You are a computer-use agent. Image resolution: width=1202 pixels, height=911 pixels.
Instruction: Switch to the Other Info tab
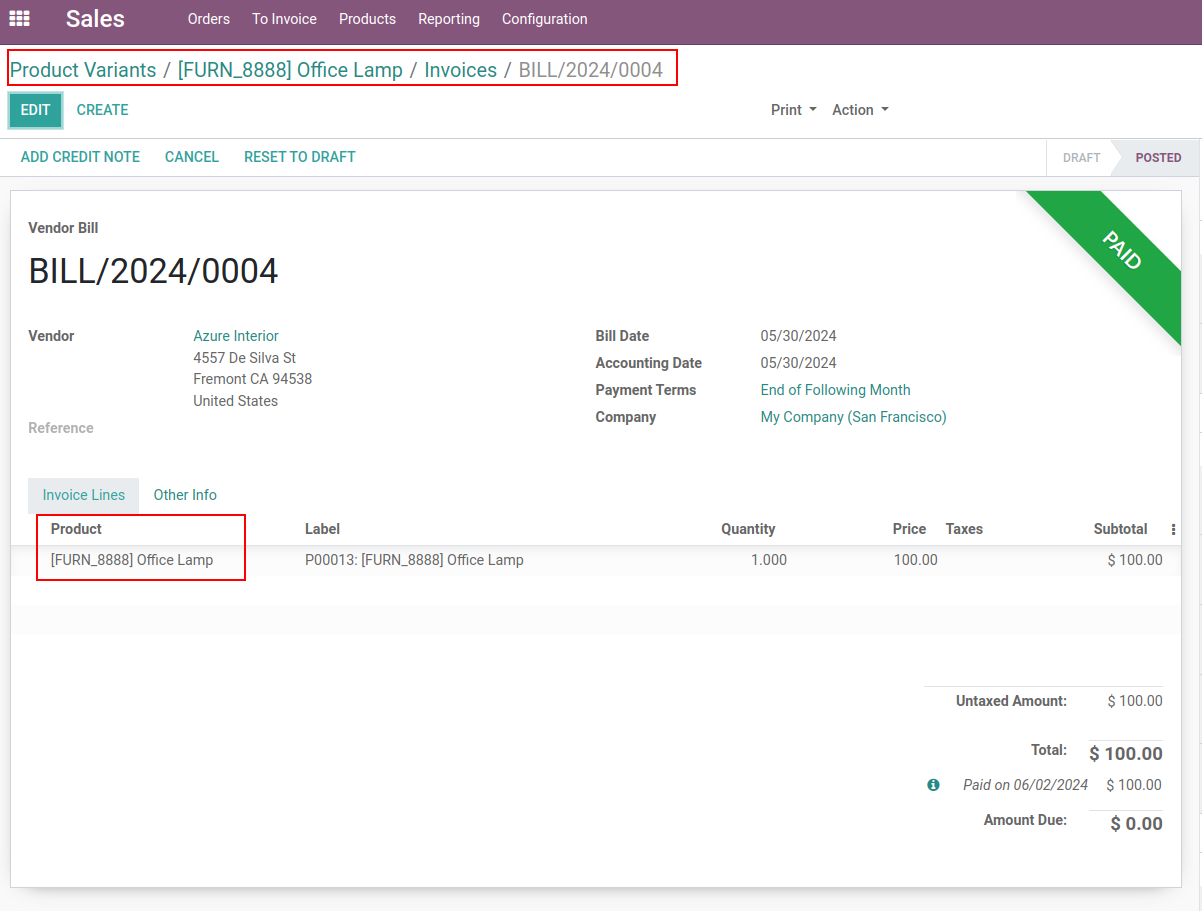pyautogui.click(x=185, y=495)
